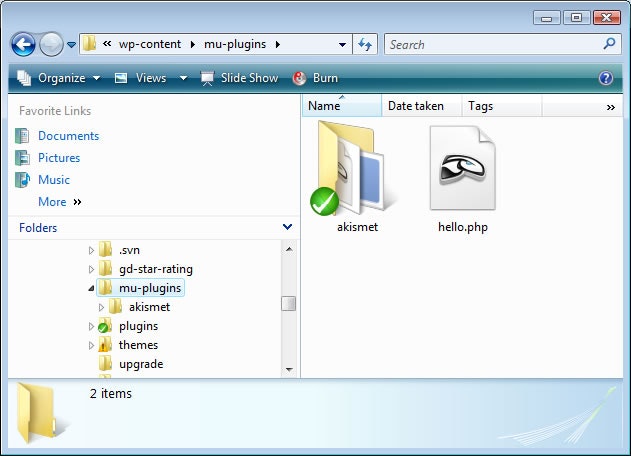Collapse the mu-plugins folder tree node
The height and width of the screenshot is (456, 631).
[92, 288]
